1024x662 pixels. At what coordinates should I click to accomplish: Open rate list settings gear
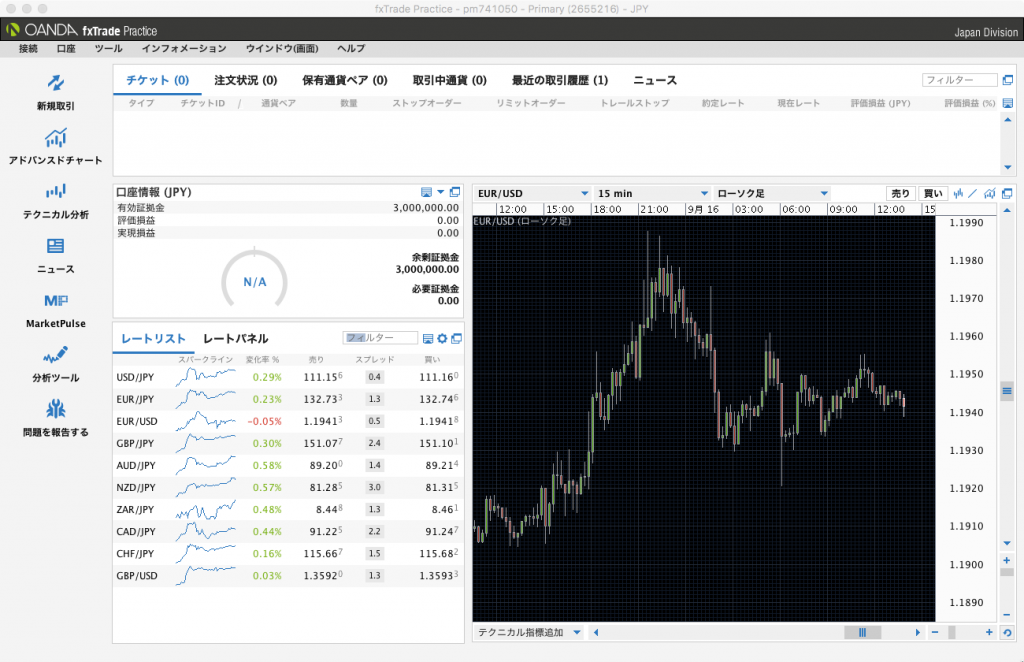(x=442, y=338)
